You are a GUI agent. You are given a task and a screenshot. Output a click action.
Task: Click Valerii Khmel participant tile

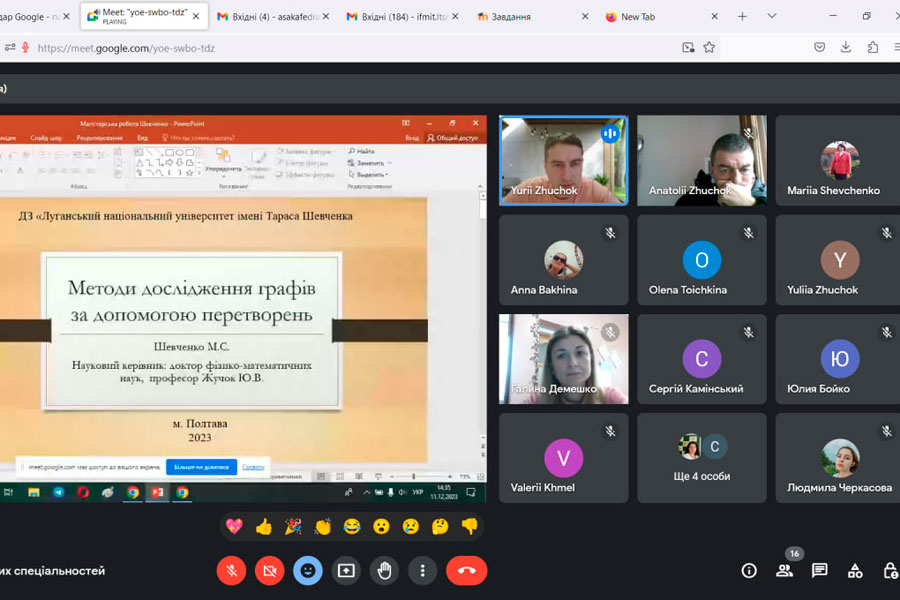click(564, 458)
